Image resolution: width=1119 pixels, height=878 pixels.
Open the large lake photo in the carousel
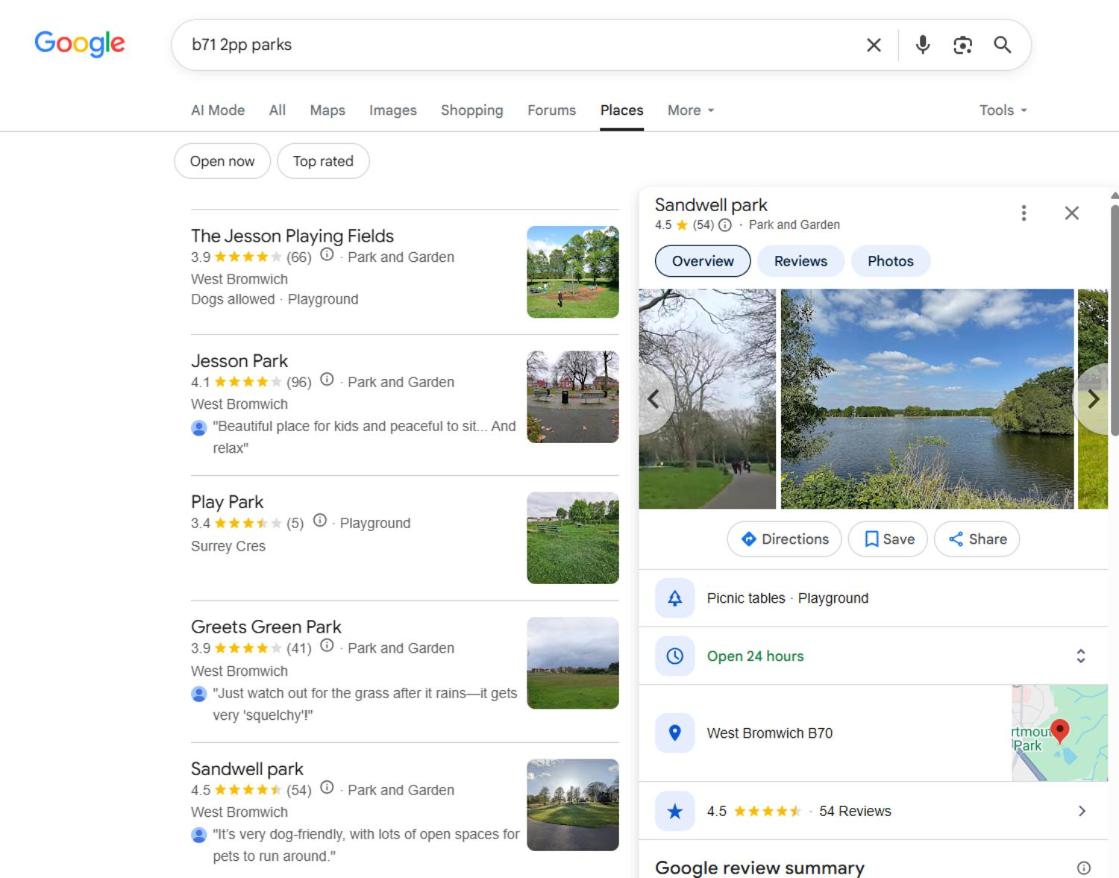pyautogui.click(x=927, y=399)
